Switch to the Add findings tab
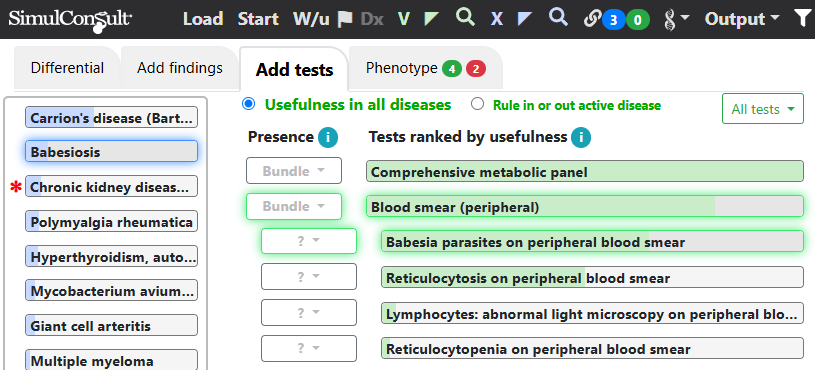 click(x=180, y=68)
